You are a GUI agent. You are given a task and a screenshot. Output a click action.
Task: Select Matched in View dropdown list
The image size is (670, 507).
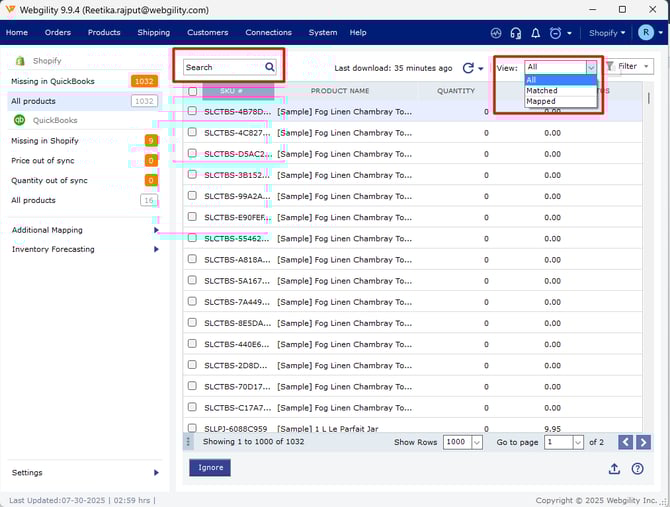(542, 91)
